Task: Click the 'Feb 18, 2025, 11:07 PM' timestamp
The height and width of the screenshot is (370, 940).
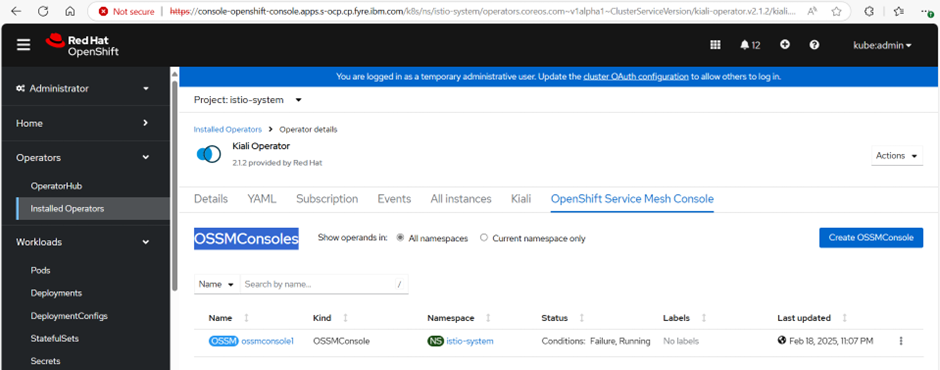Action: point(831,341)
